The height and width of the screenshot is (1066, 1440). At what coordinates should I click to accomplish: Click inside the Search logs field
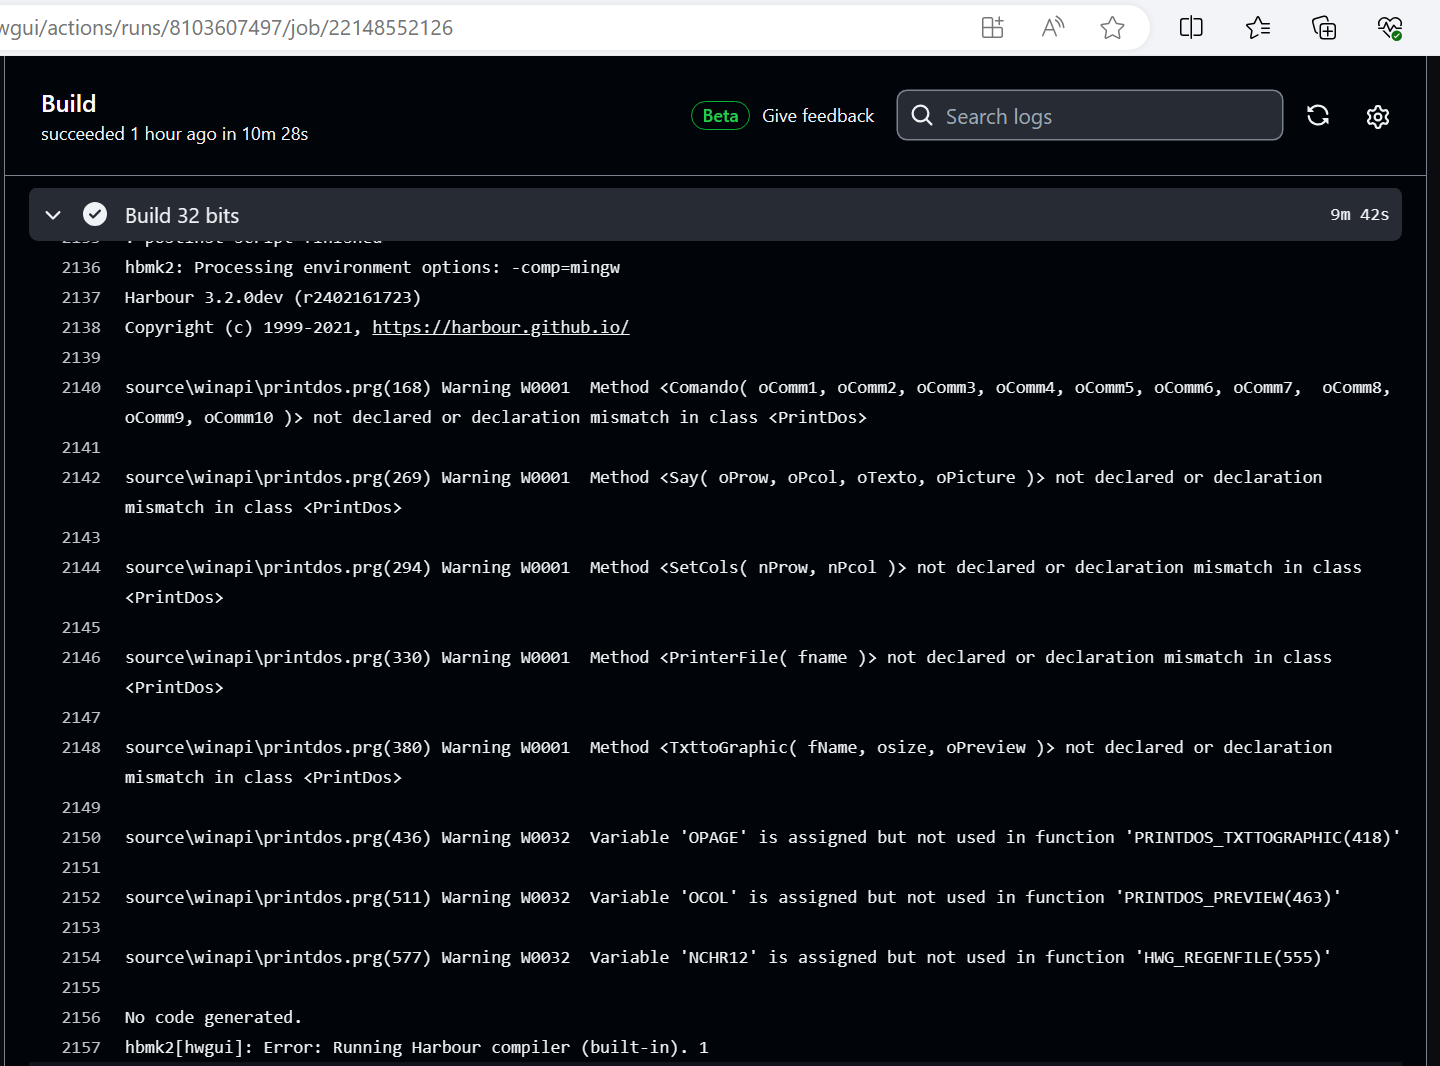(1100, 116)
